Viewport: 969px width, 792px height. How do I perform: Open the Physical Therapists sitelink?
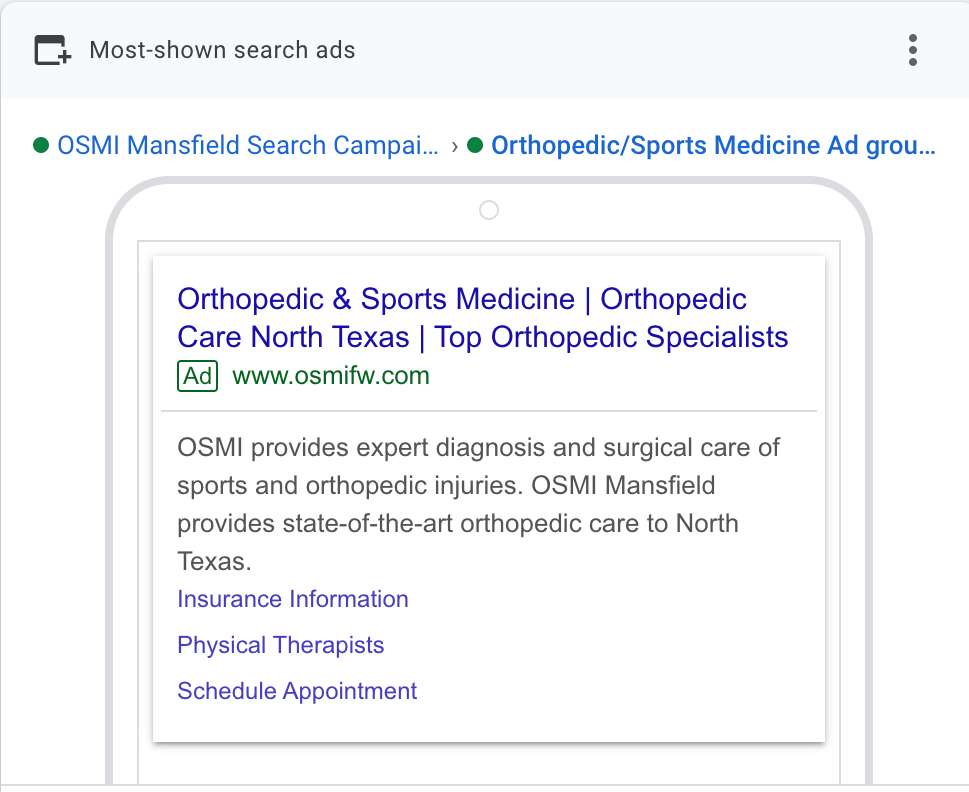(x=281, y=645)
